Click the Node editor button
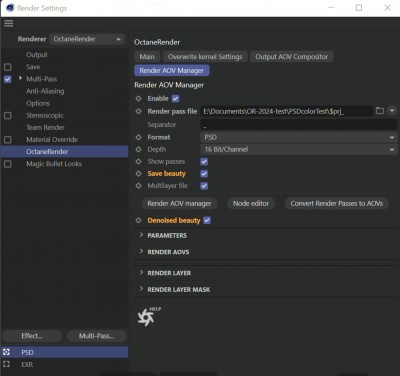This screenshot has height=376, width=400. 251,203
